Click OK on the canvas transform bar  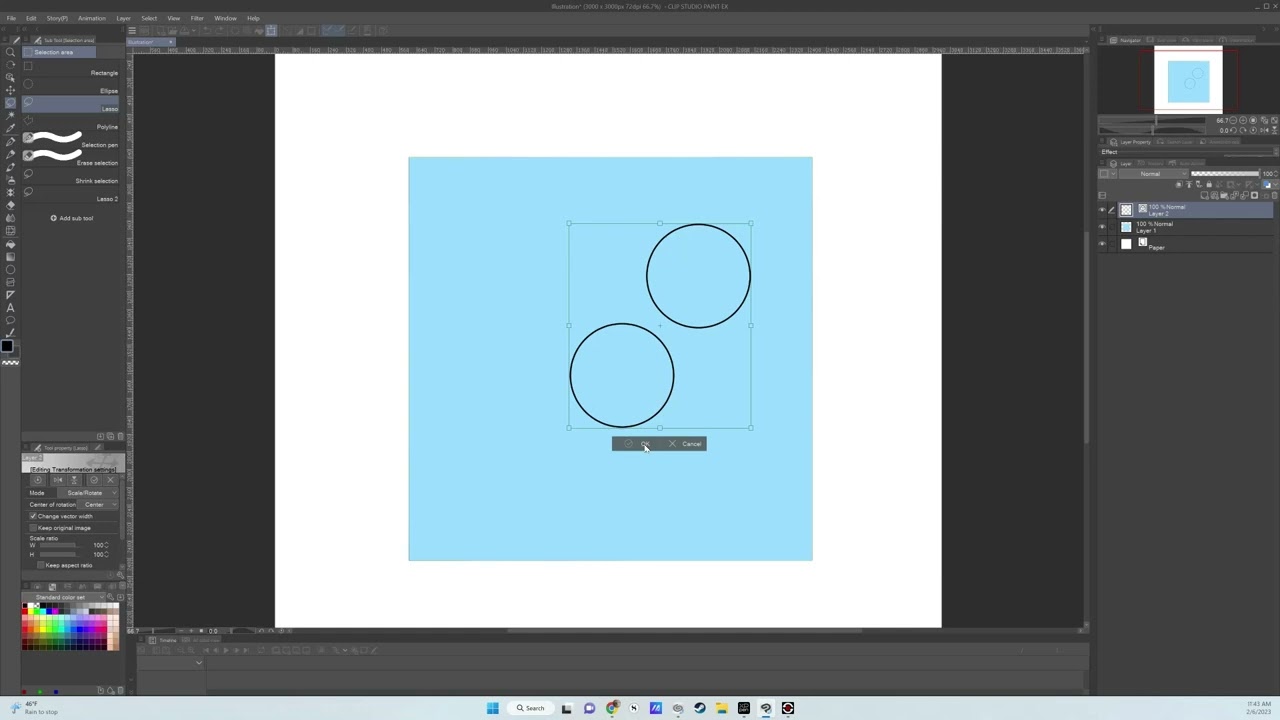(637, 444)
